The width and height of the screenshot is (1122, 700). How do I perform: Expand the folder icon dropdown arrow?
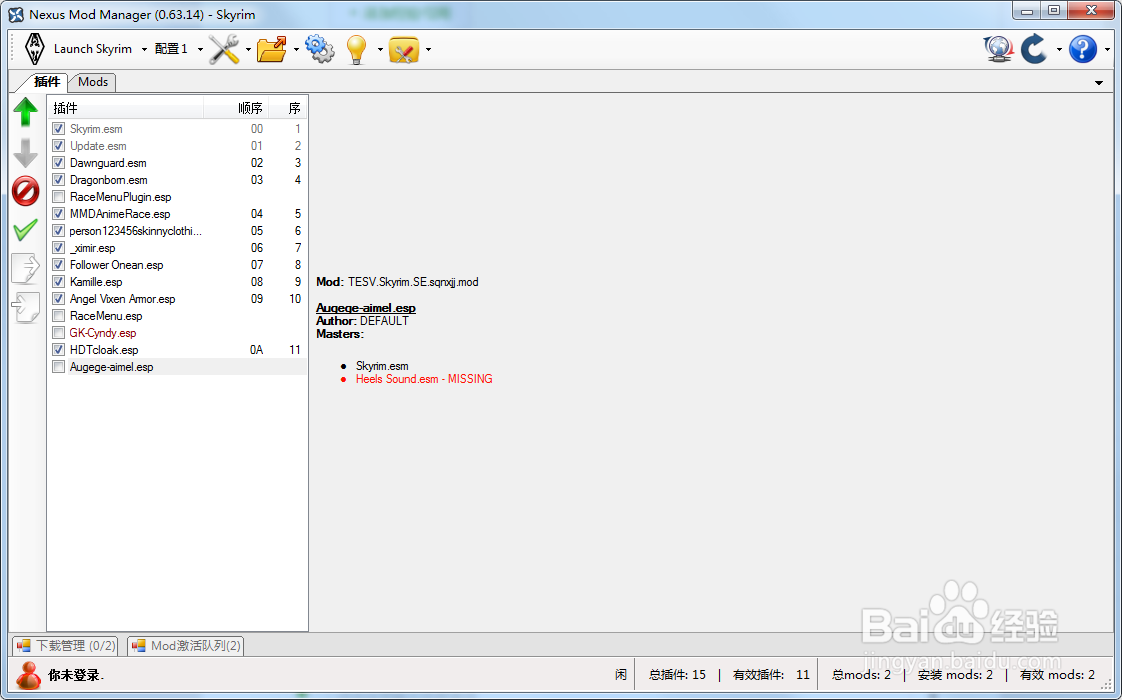pos(296,49)
